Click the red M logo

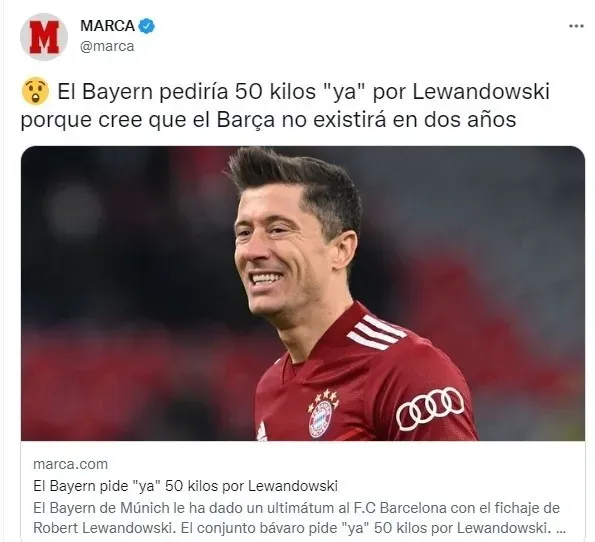point(44,37)
